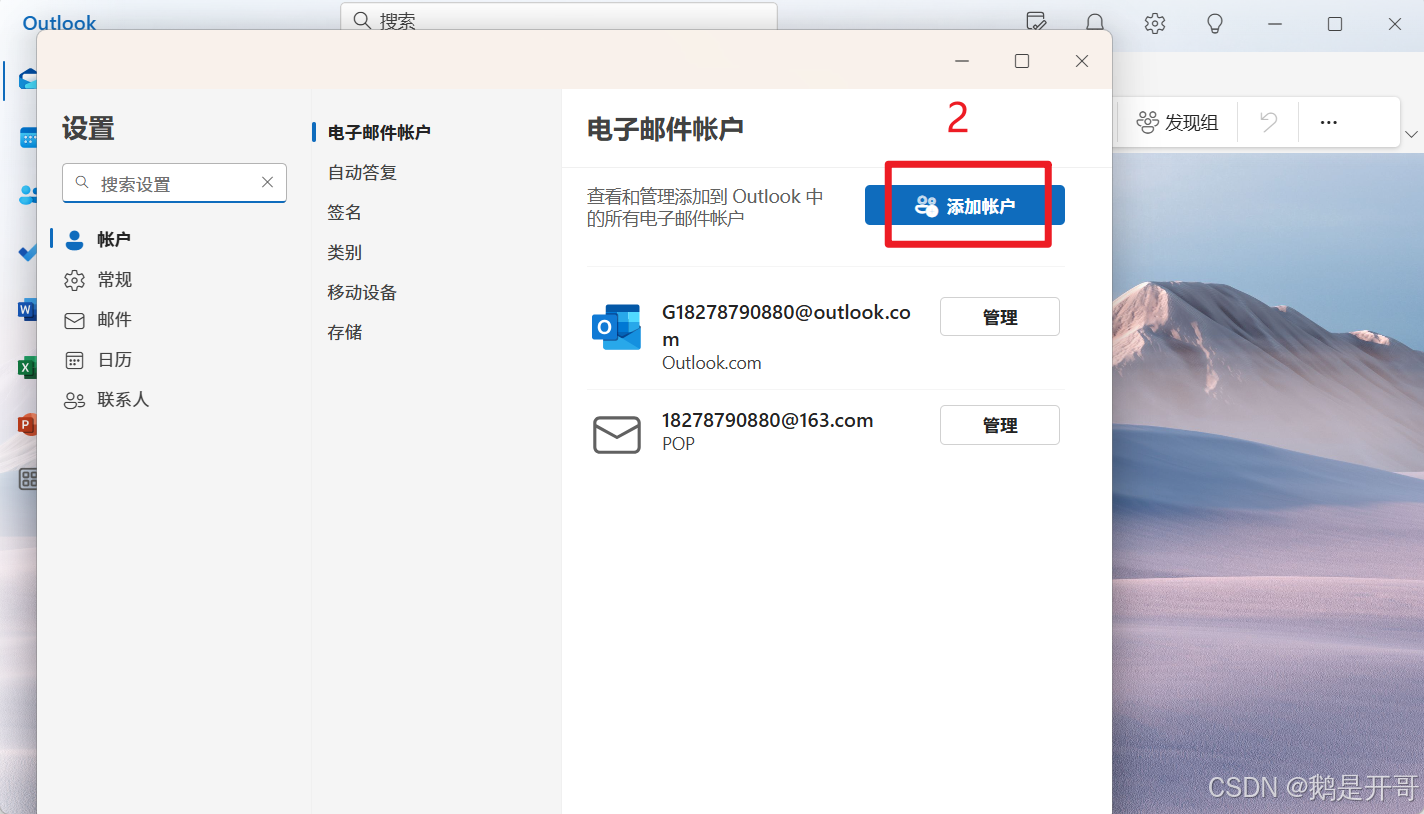
Task: Open the more apps grid icon in left rail
Action: 28,480
